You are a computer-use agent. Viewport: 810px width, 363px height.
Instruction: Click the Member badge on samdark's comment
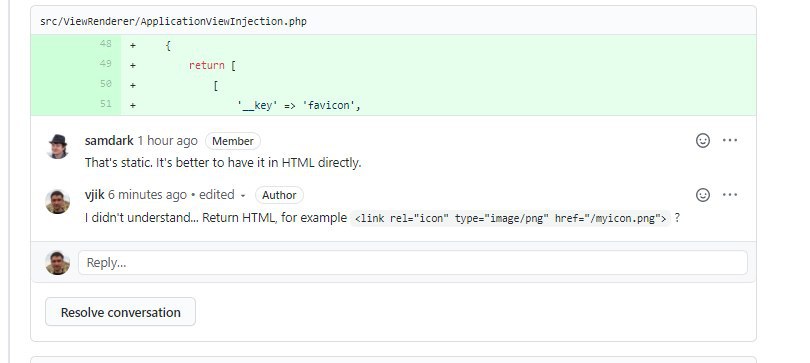233,141
